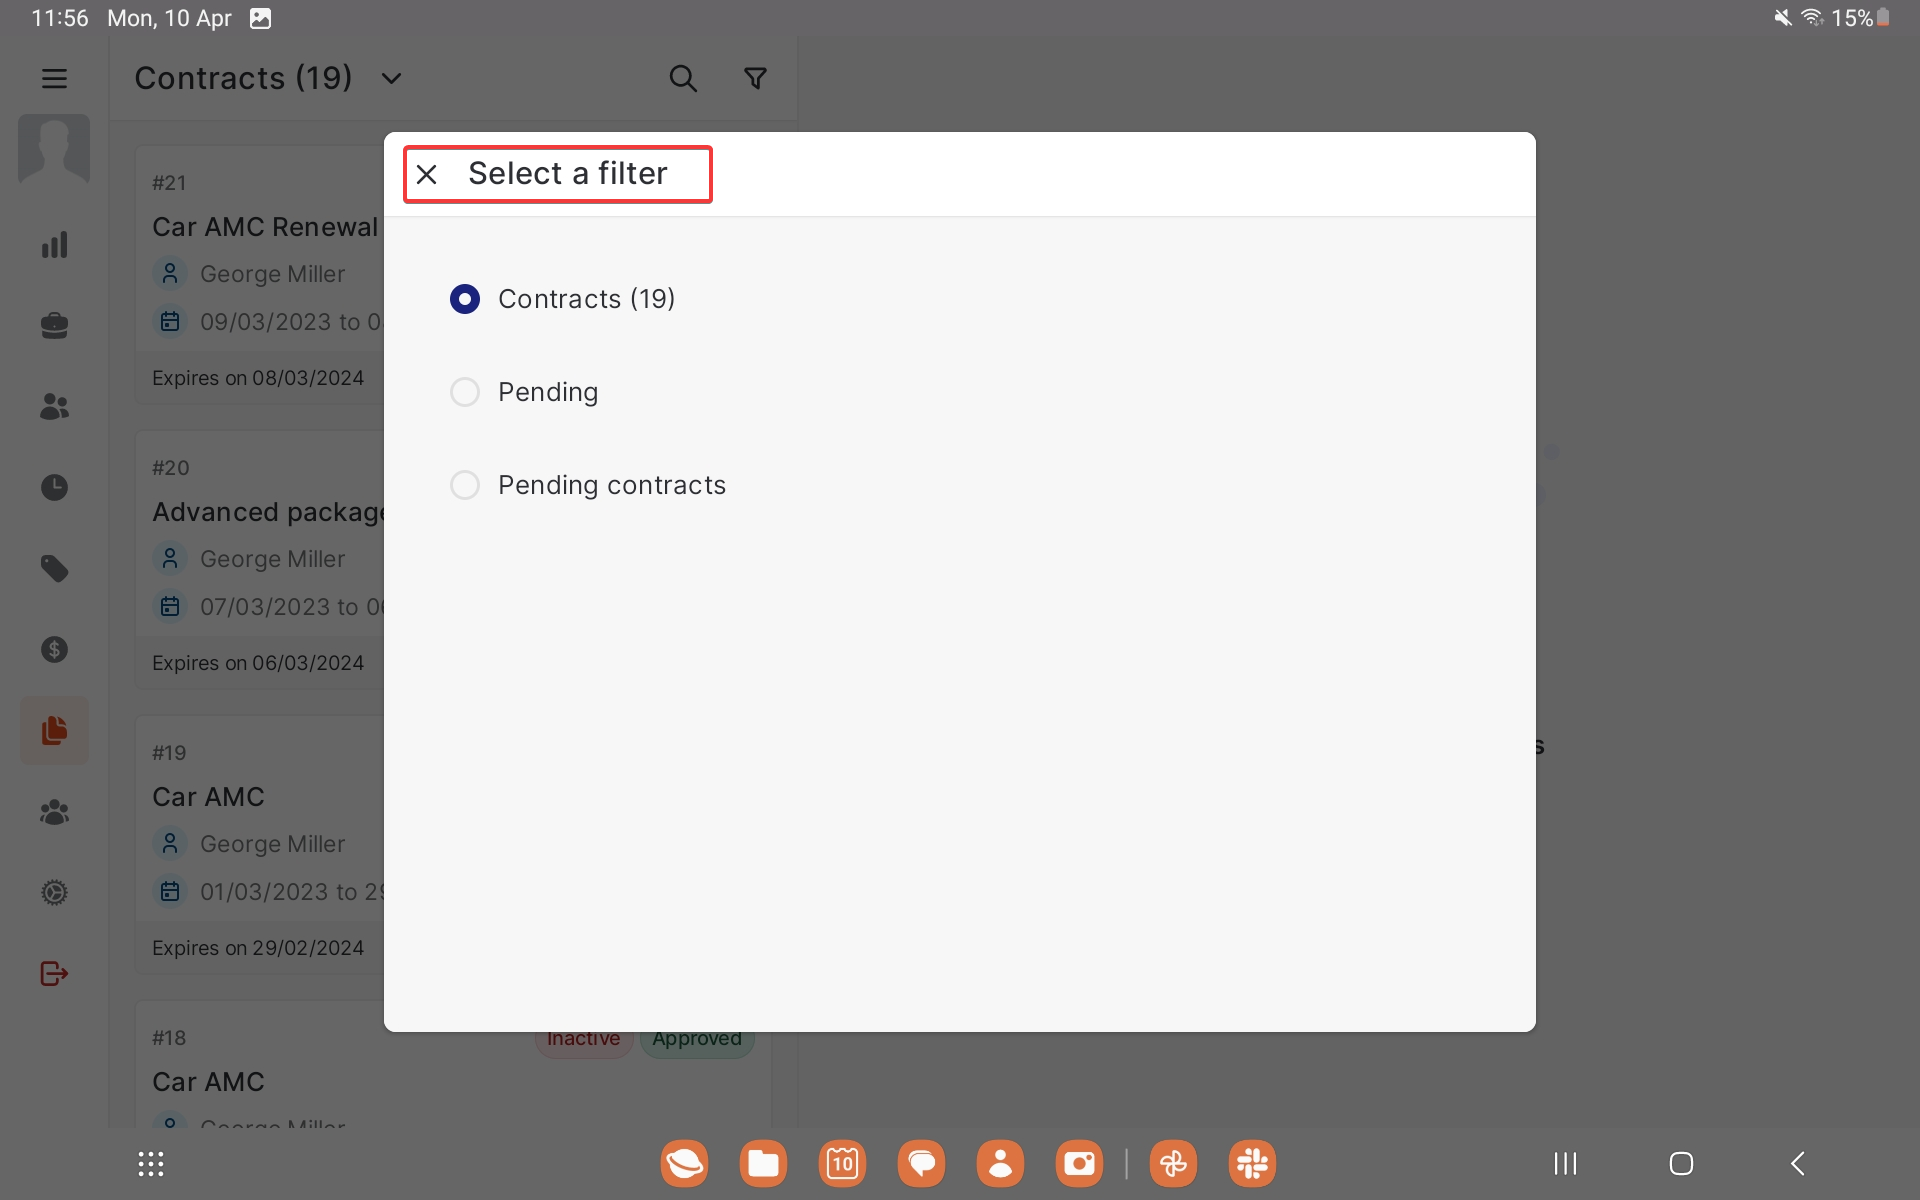
Task: Open the Android app drawer grid
Action: click(151, 1164)
